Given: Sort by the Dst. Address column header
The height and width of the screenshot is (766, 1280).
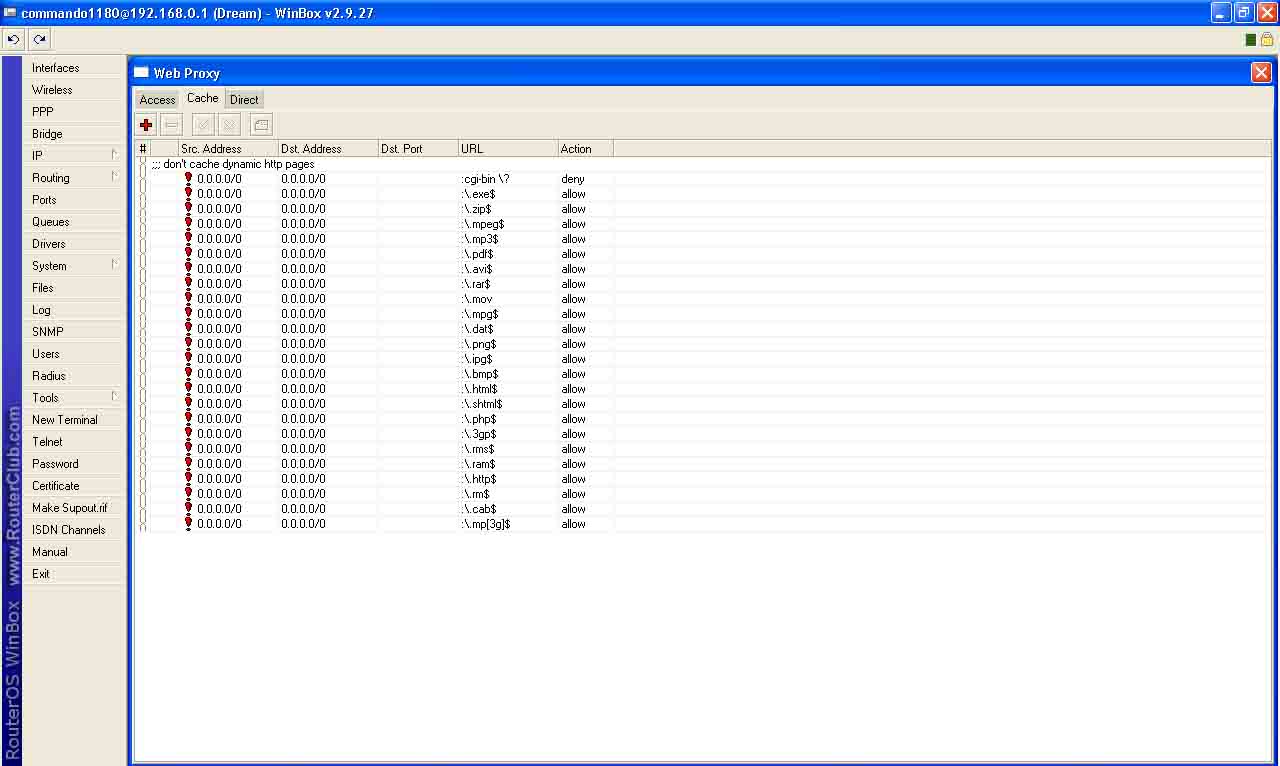Looking at the screenshot, I should click(x=328, y=149).
